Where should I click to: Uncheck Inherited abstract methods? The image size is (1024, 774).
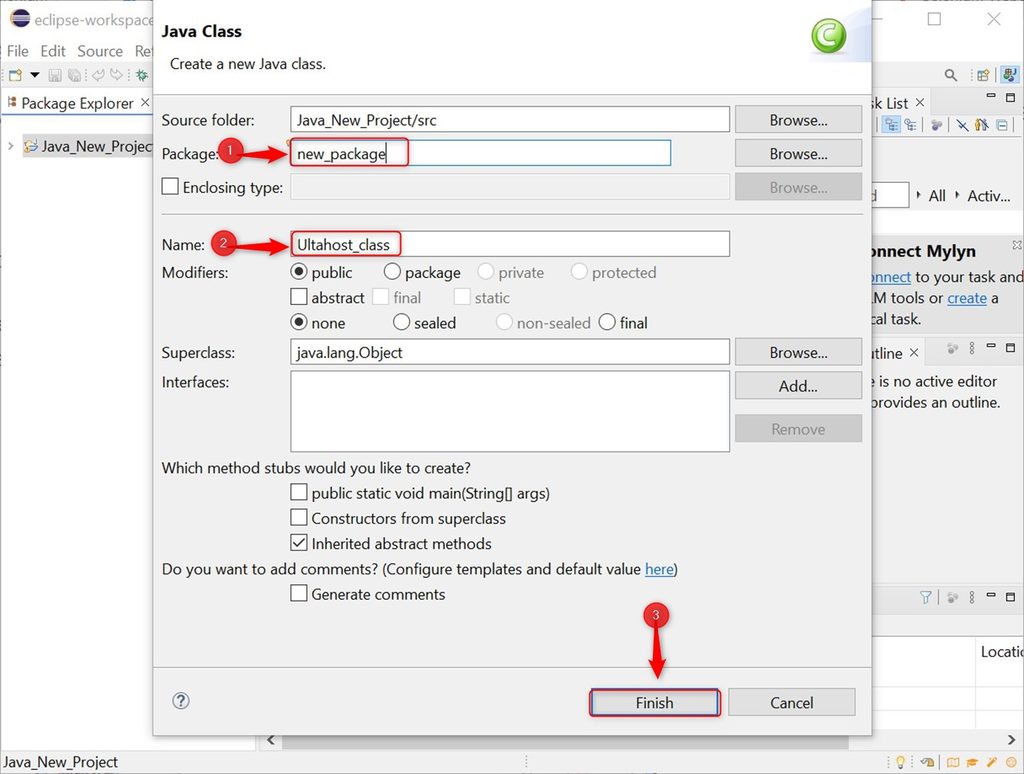(298, 543)
